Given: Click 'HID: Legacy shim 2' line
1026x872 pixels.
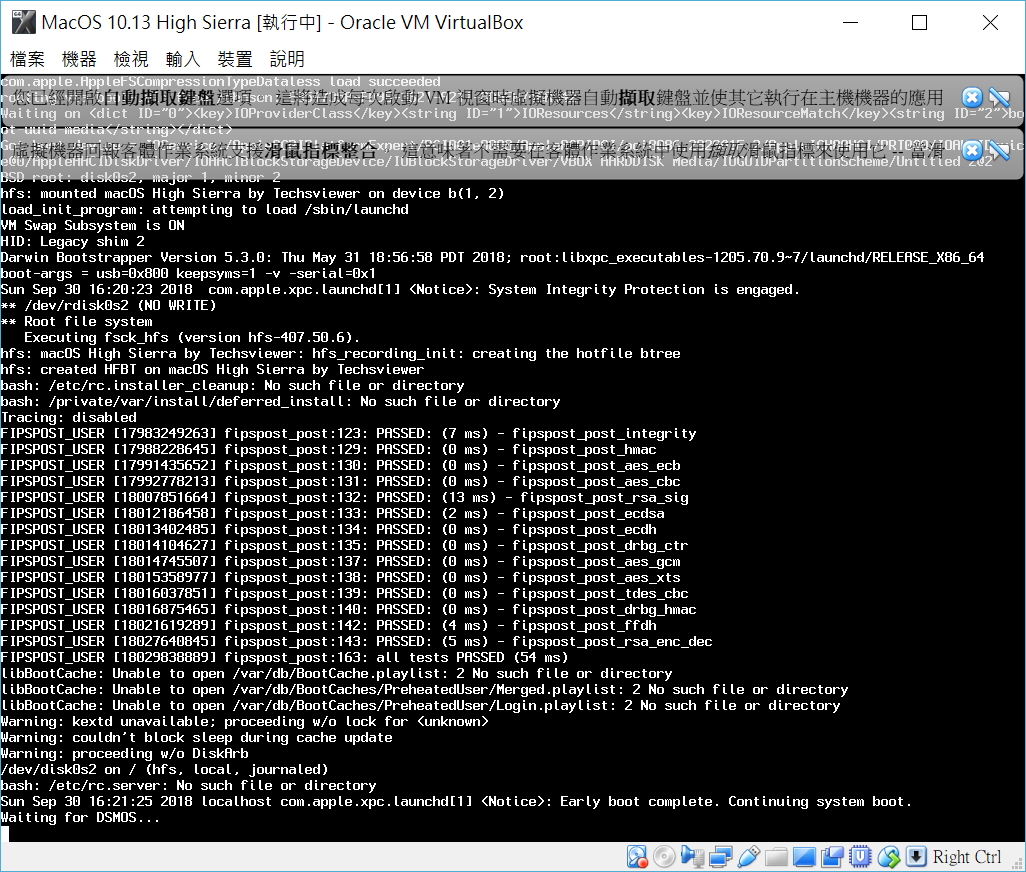Looking at the screenshot, I should tap(73, 241).
